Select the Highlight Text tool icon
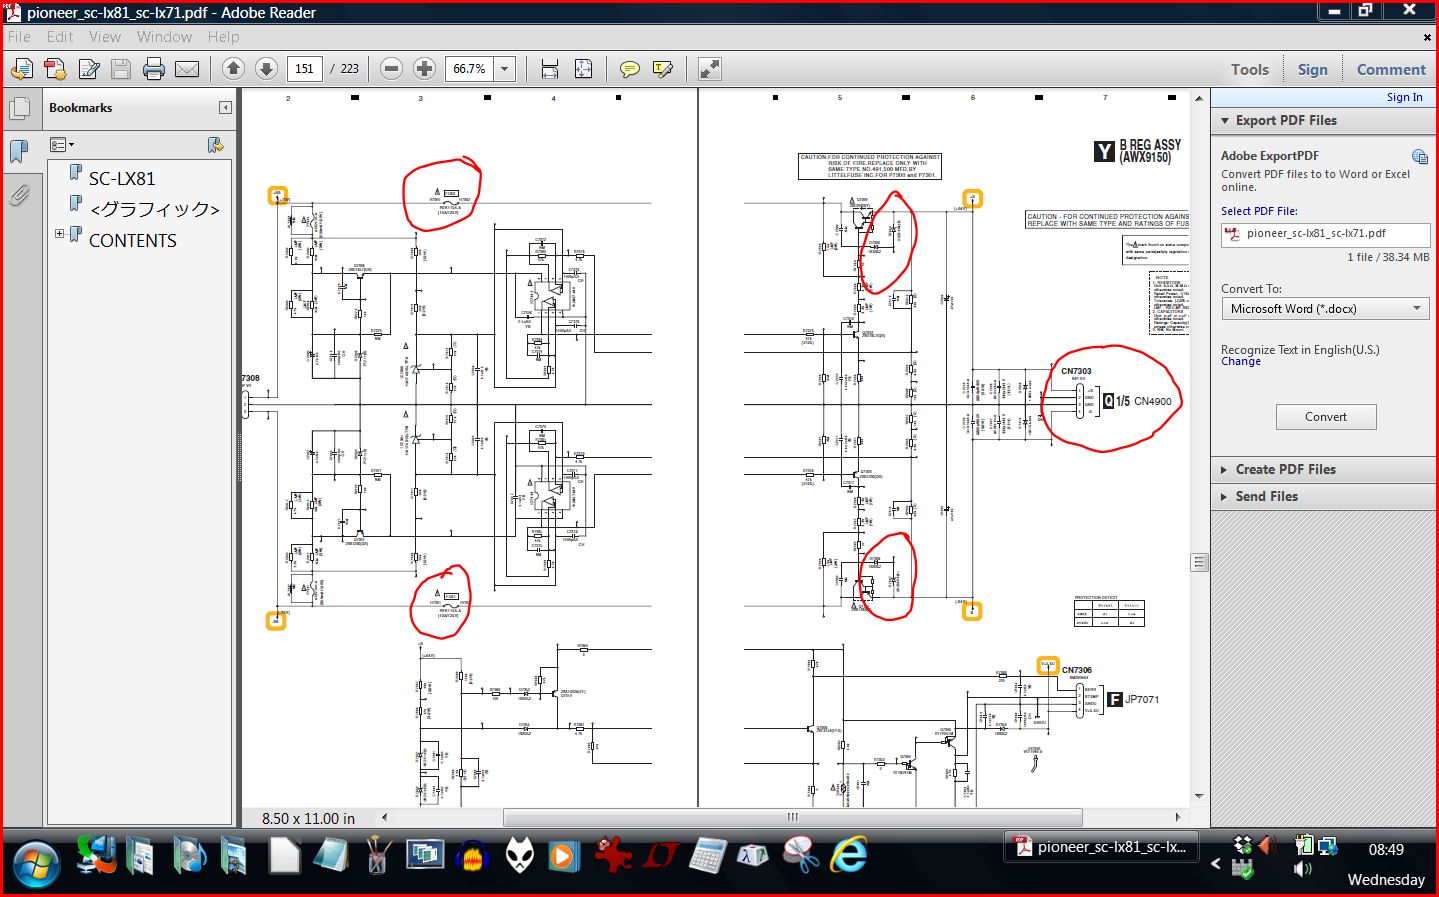Screen dimensions: 1439x897 click(x=662, y=69)
